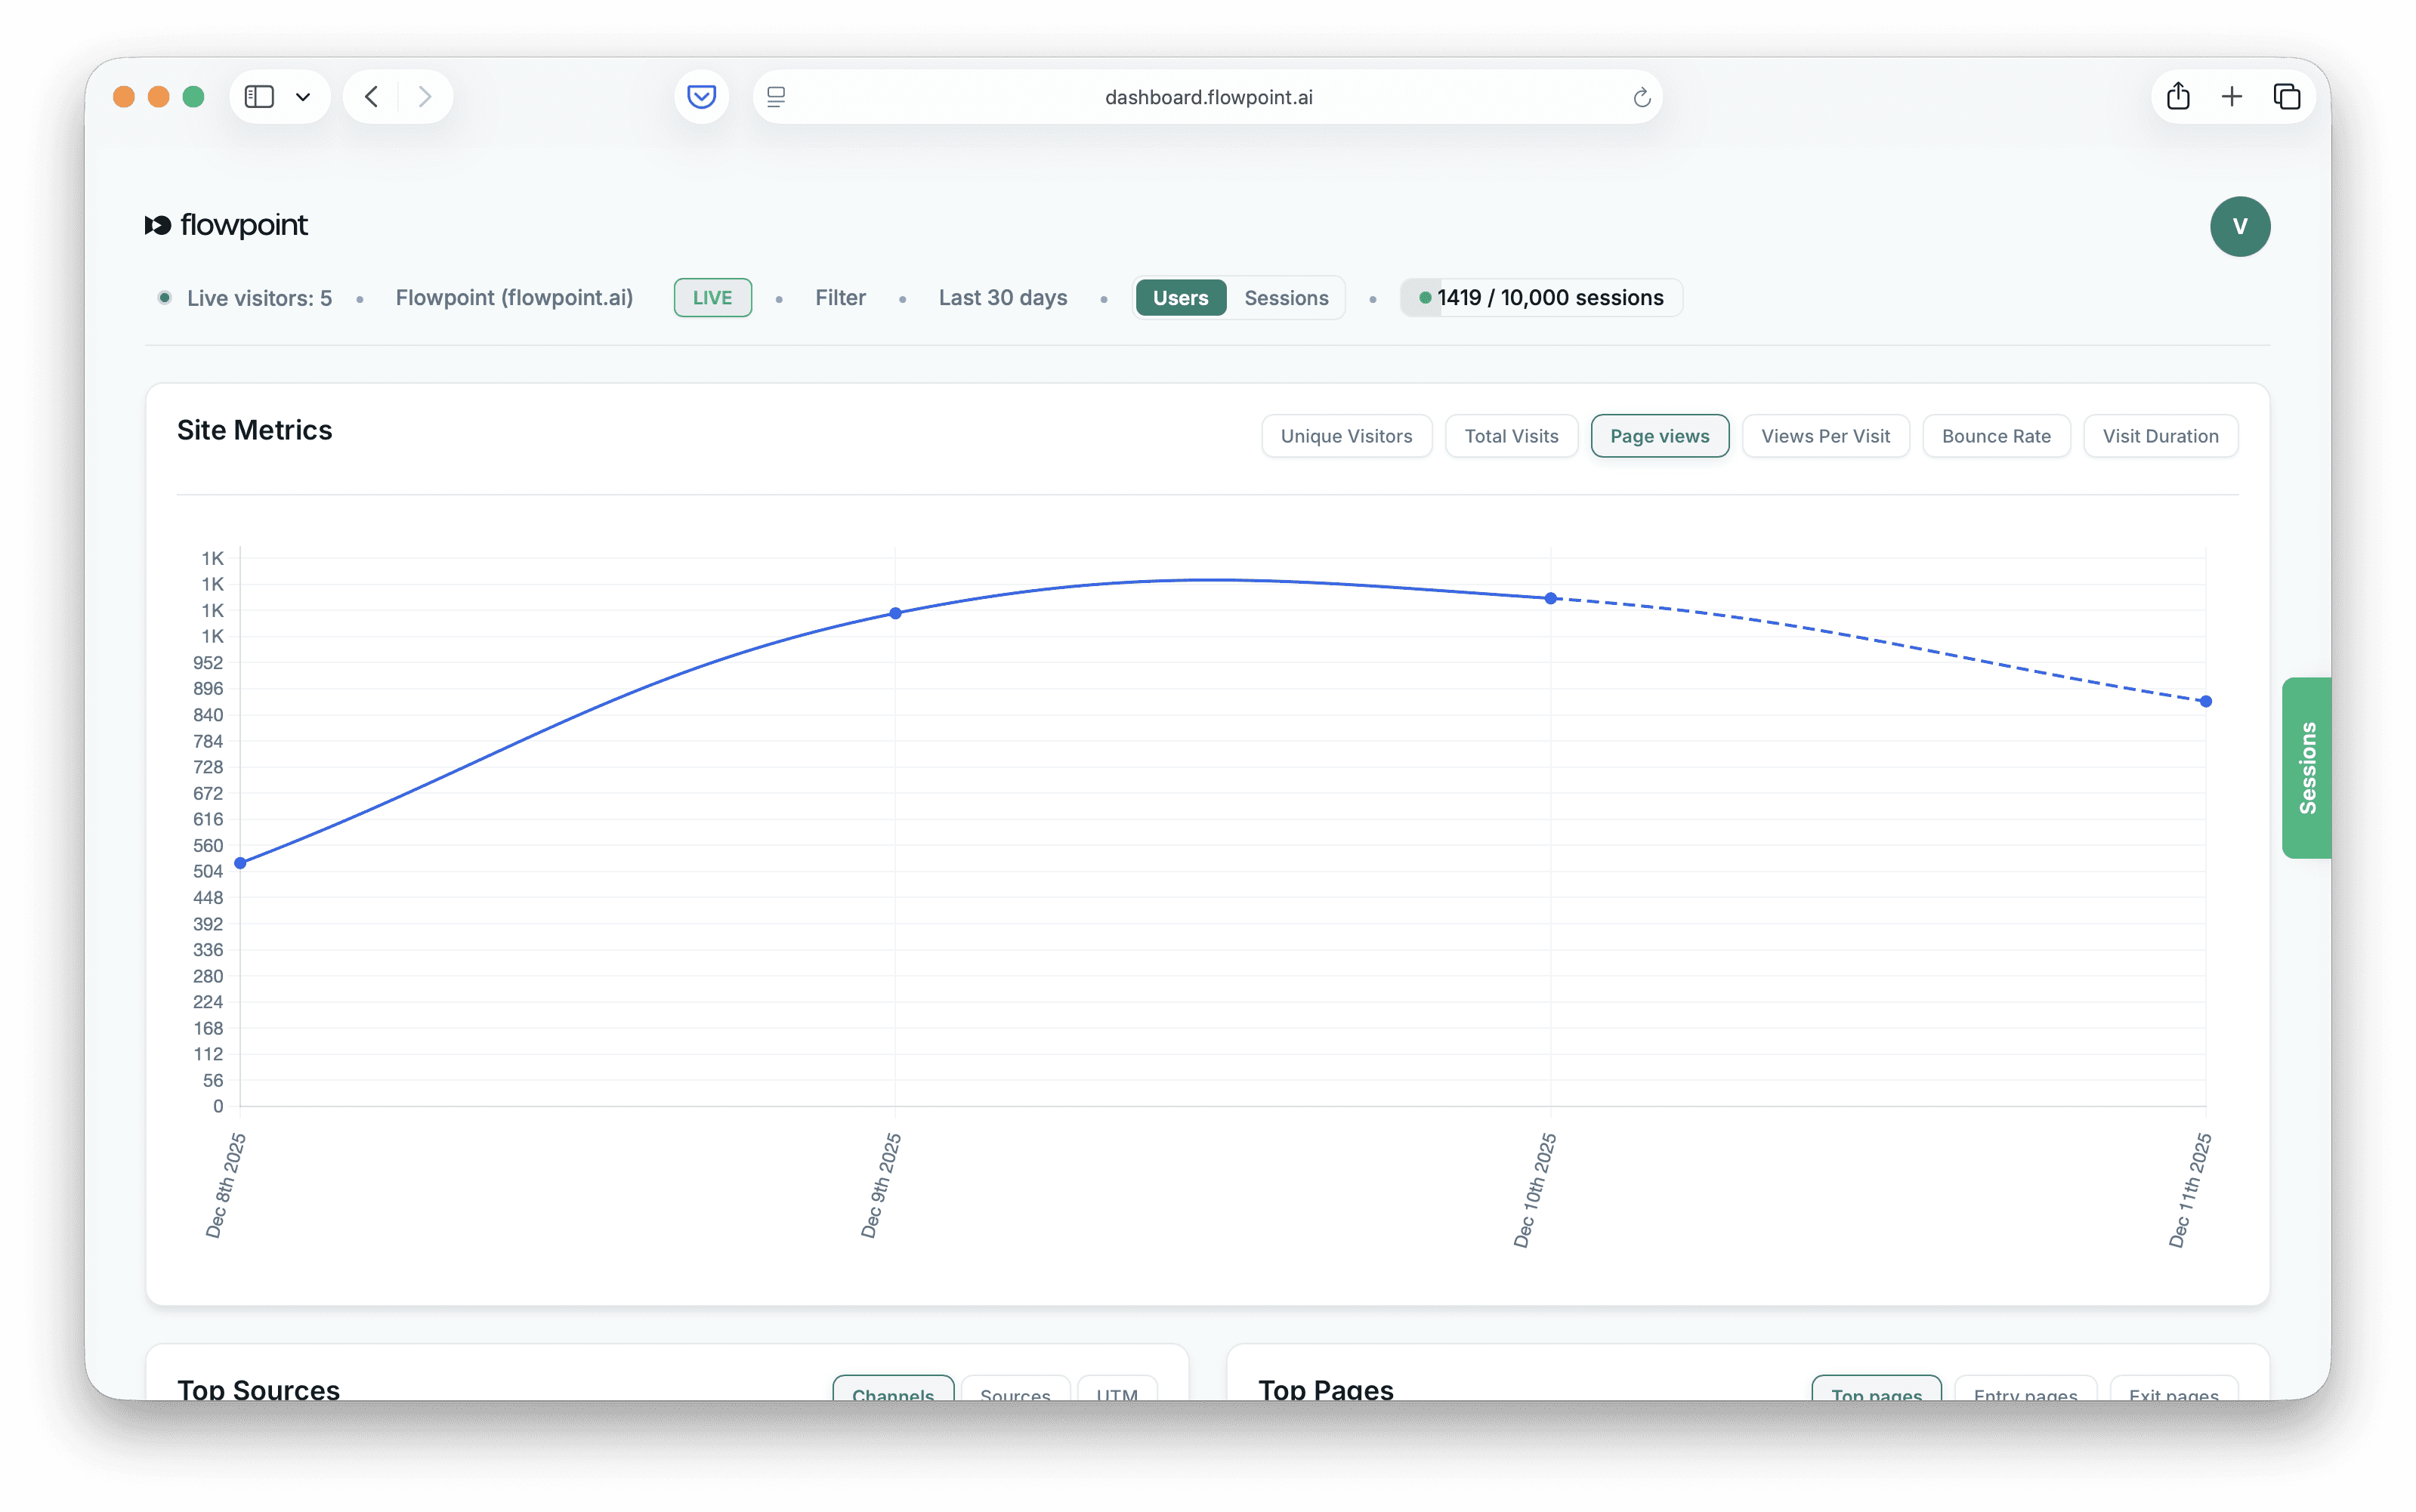Click the 1419 / 10,000 sessions usage bar
2416x1512 pixels.
point(1541,298)
